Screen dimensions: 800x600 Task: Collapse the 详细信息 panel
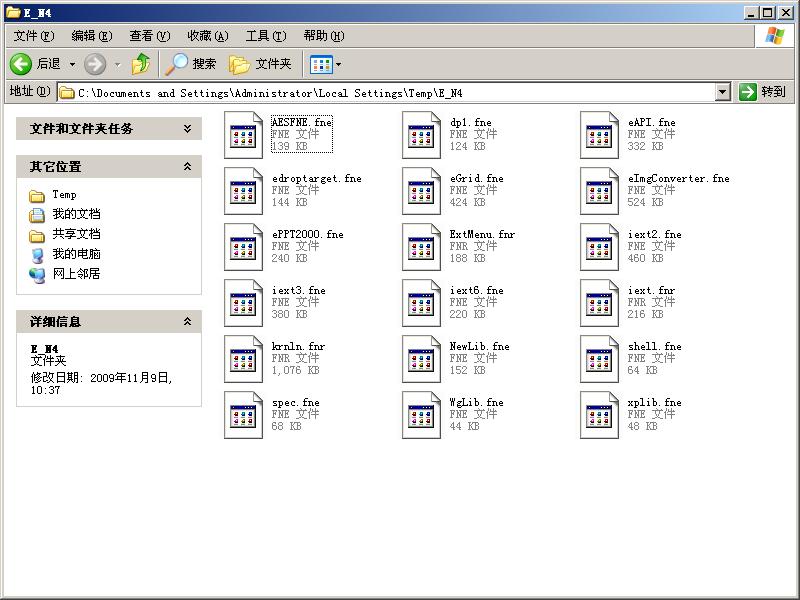pos(187,321)
